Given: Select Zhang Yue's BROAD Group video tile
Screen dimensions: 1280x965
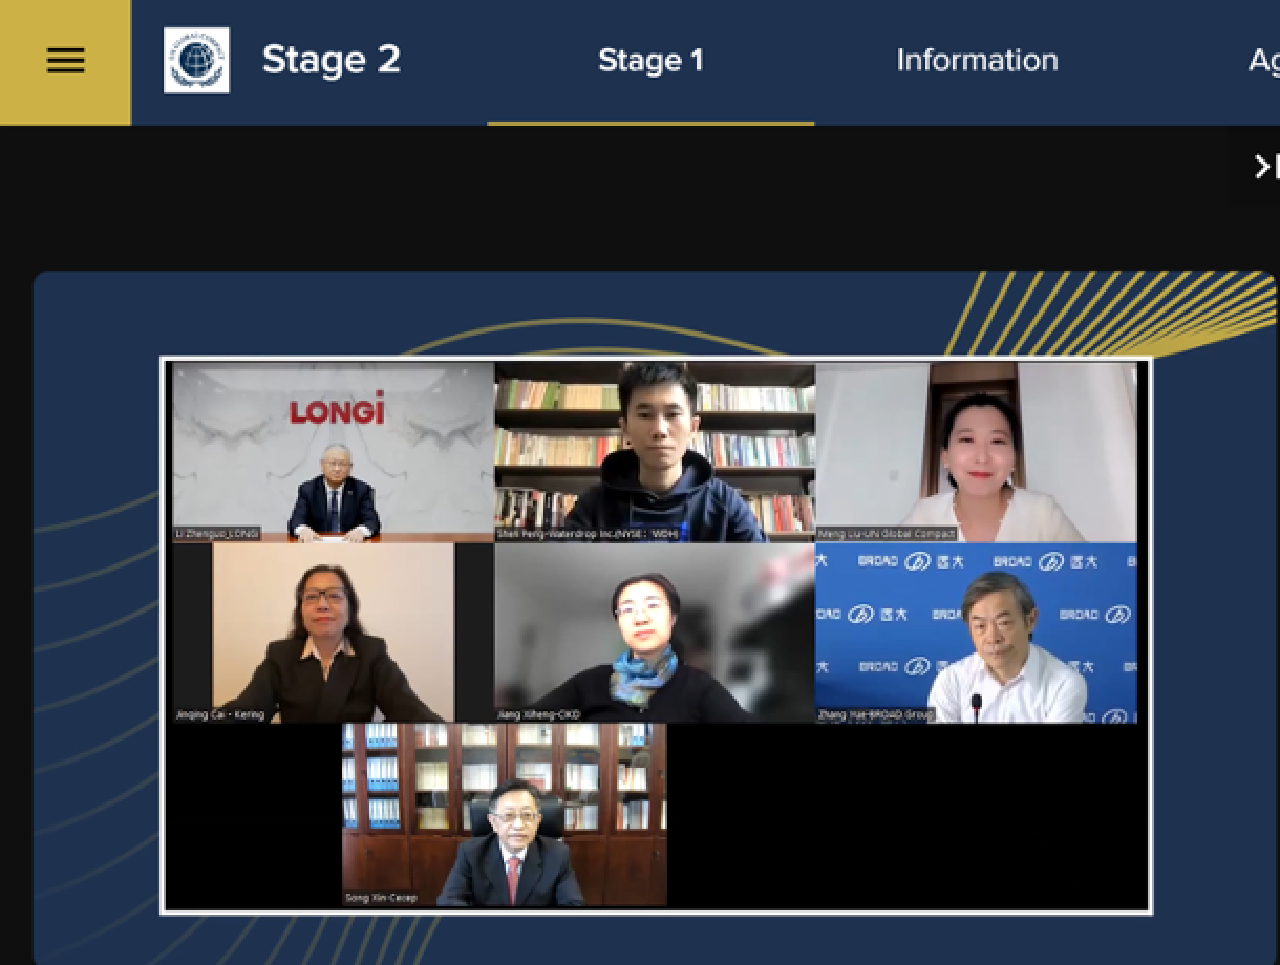Looking at the screenshot, I should point(976,633).
